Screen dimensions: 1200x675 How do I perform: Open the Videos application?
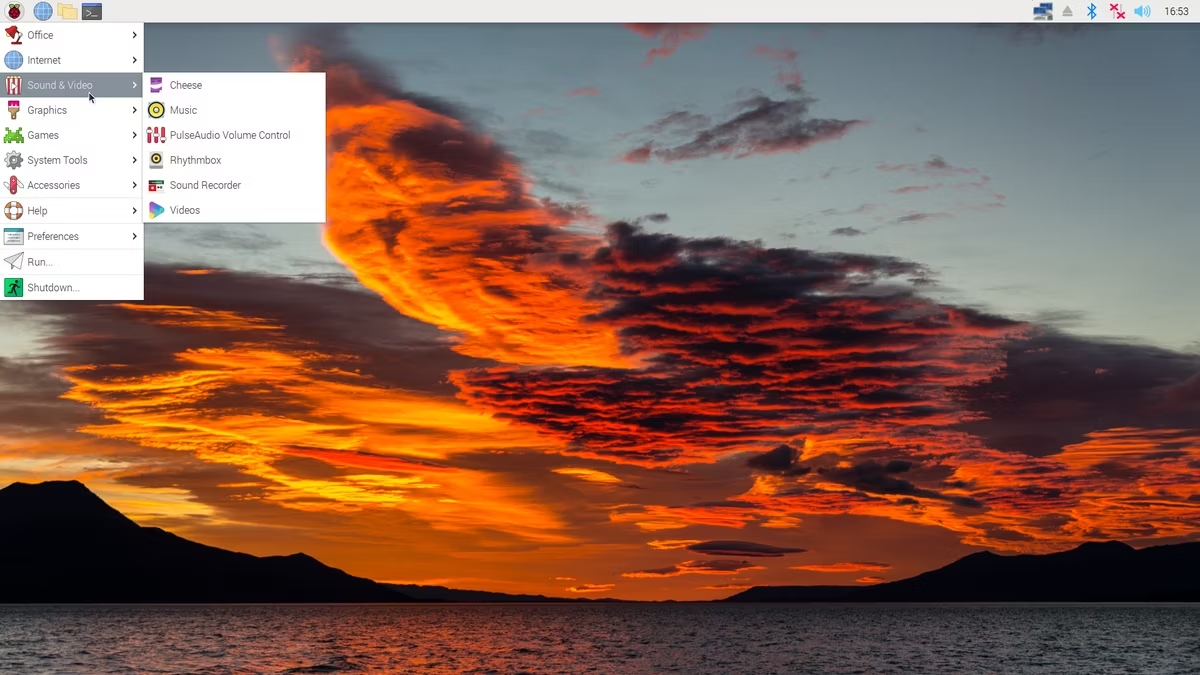(184, 210)
